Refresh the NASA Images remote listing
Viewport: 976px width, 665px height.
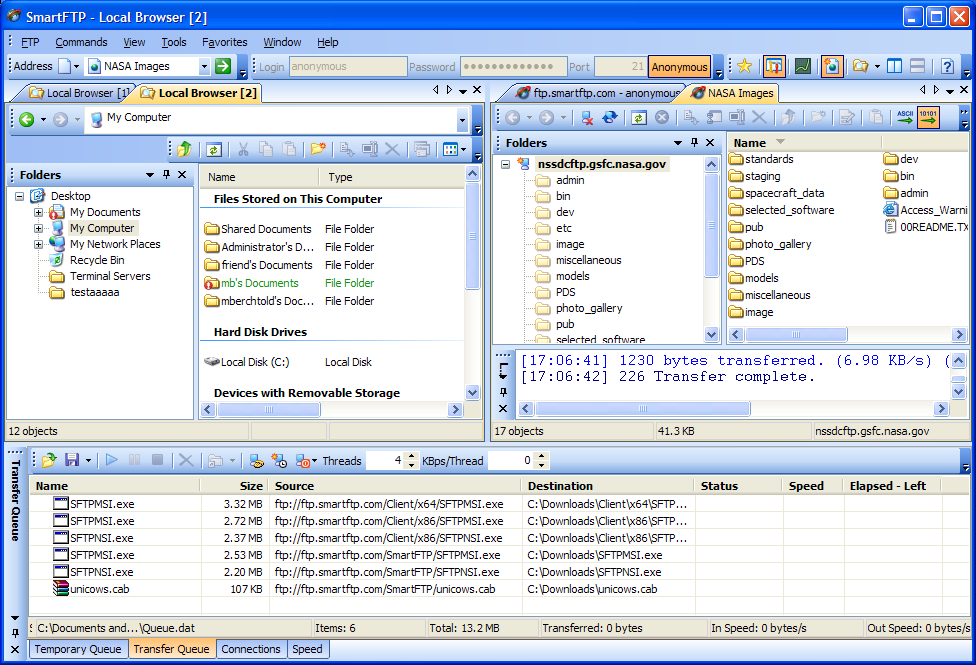click(638, 118)
